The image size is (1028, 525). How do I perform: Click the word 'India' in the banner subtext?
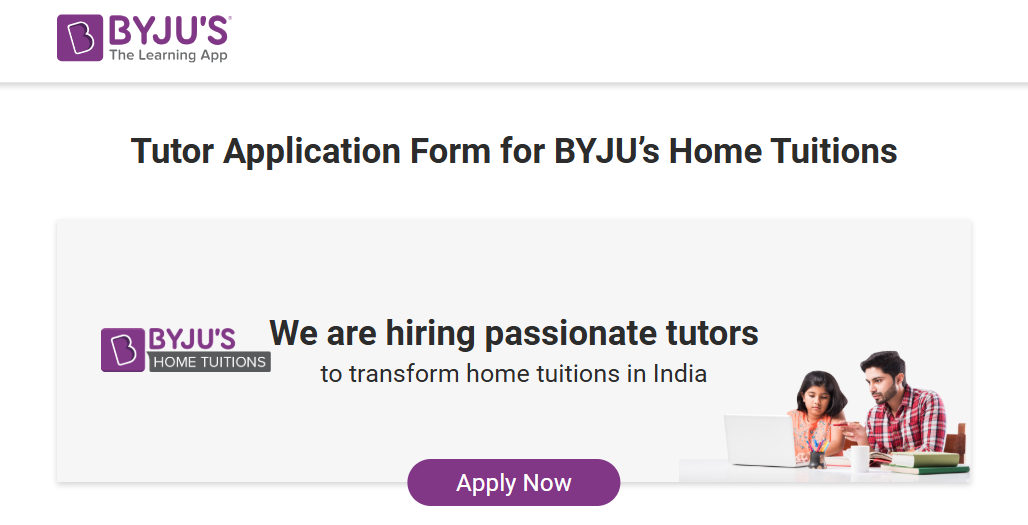pos(680,374)
